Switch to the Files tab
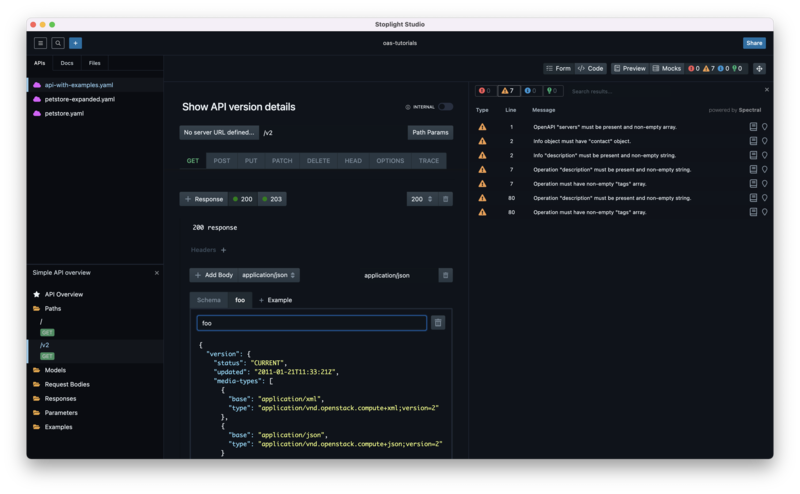 (94, 63)
